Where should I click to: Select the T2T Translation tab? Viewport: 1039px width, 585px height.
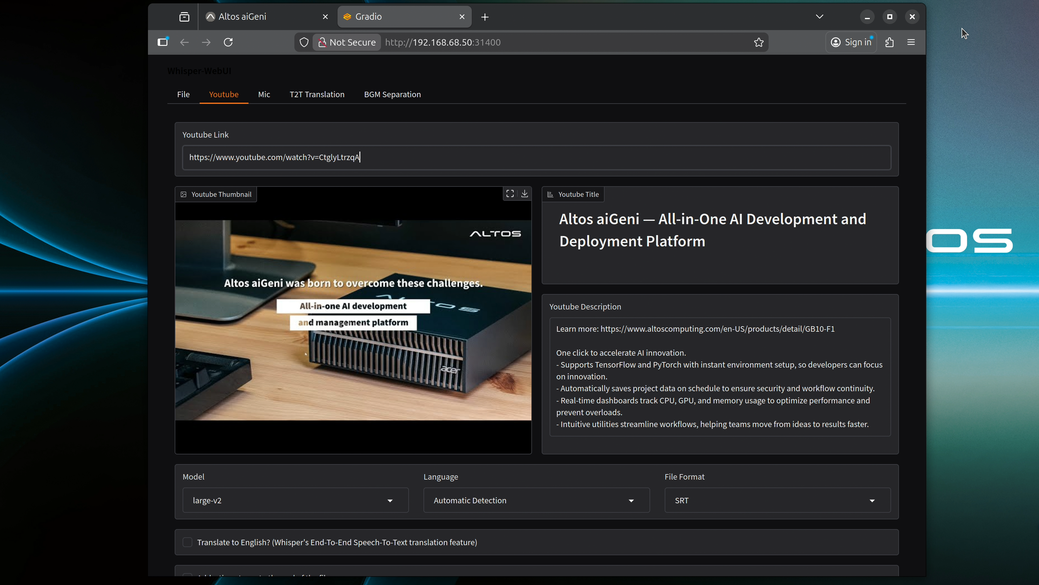tap(317, 94)
